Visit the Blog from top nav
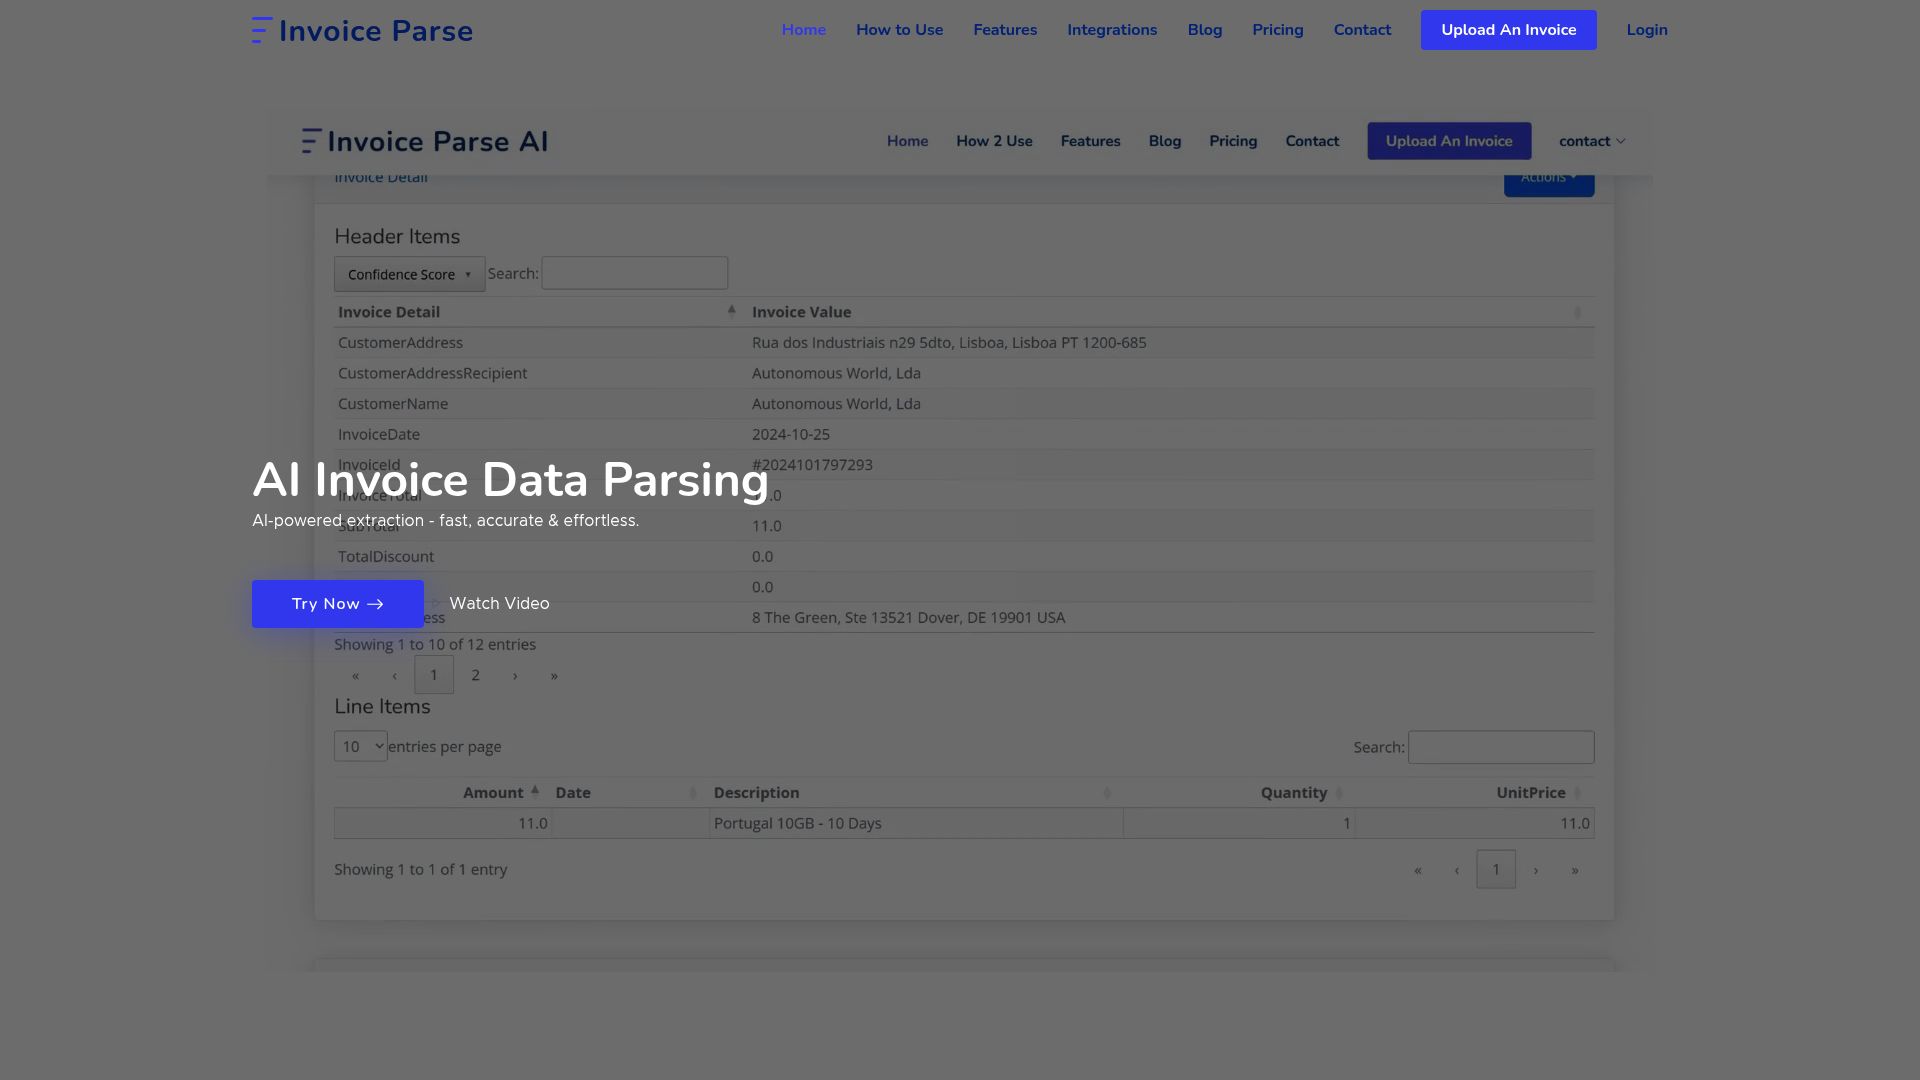This screenshot has width=1920, height=1080. 1205,30
